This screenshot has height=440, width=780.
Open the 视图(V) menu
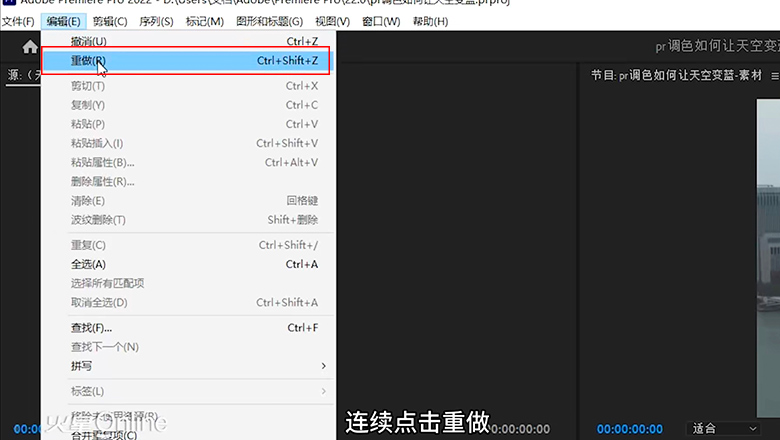pyautogui.click(x=332, y=21)
